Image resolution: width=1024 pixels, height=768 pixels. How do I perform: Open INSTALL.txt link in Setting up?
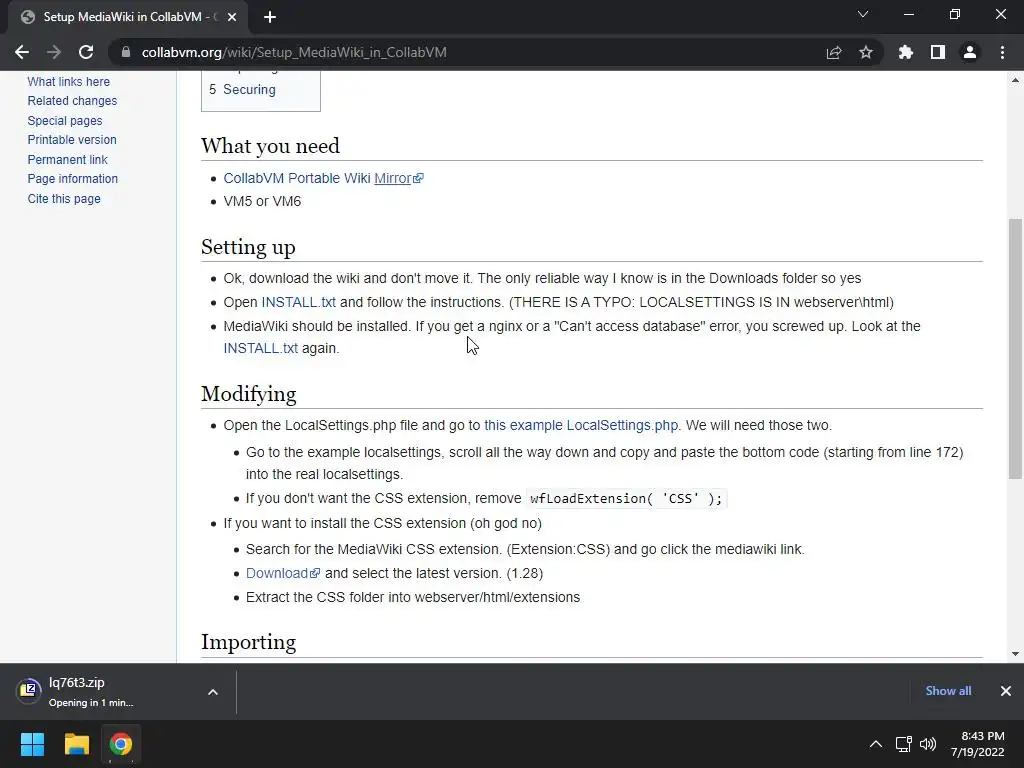298,302
